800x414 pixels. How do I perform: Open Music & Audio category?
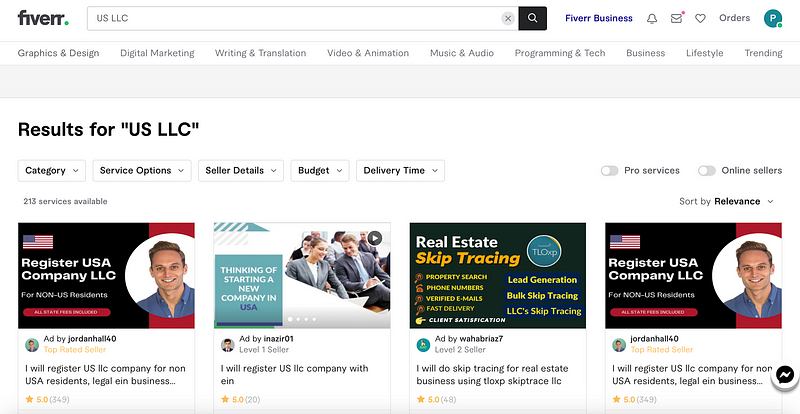point(462,53)
